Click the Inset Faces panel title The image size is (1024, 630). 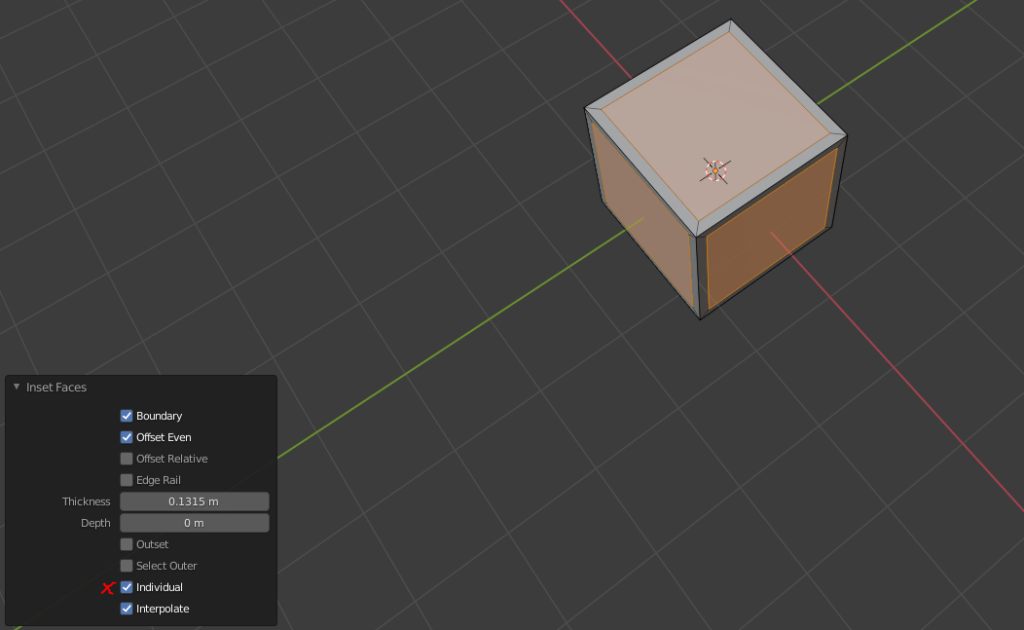click(x=56, y=387)
